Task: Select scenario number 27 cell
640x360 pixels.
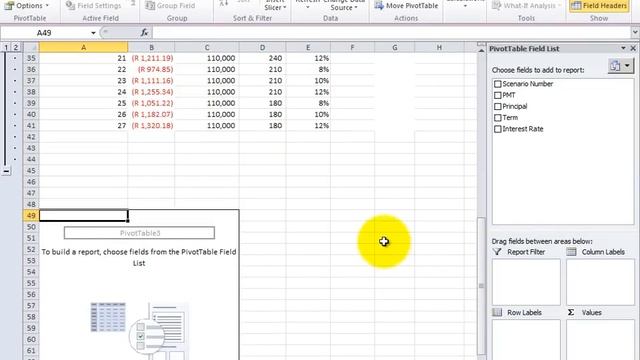Action: coord(83,125)
